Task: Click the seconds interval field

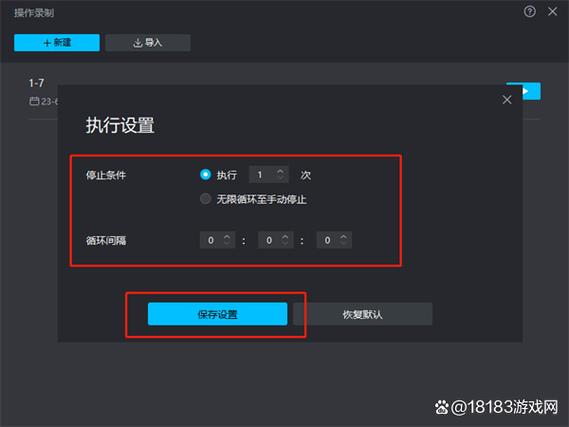Action: [334, 240]
